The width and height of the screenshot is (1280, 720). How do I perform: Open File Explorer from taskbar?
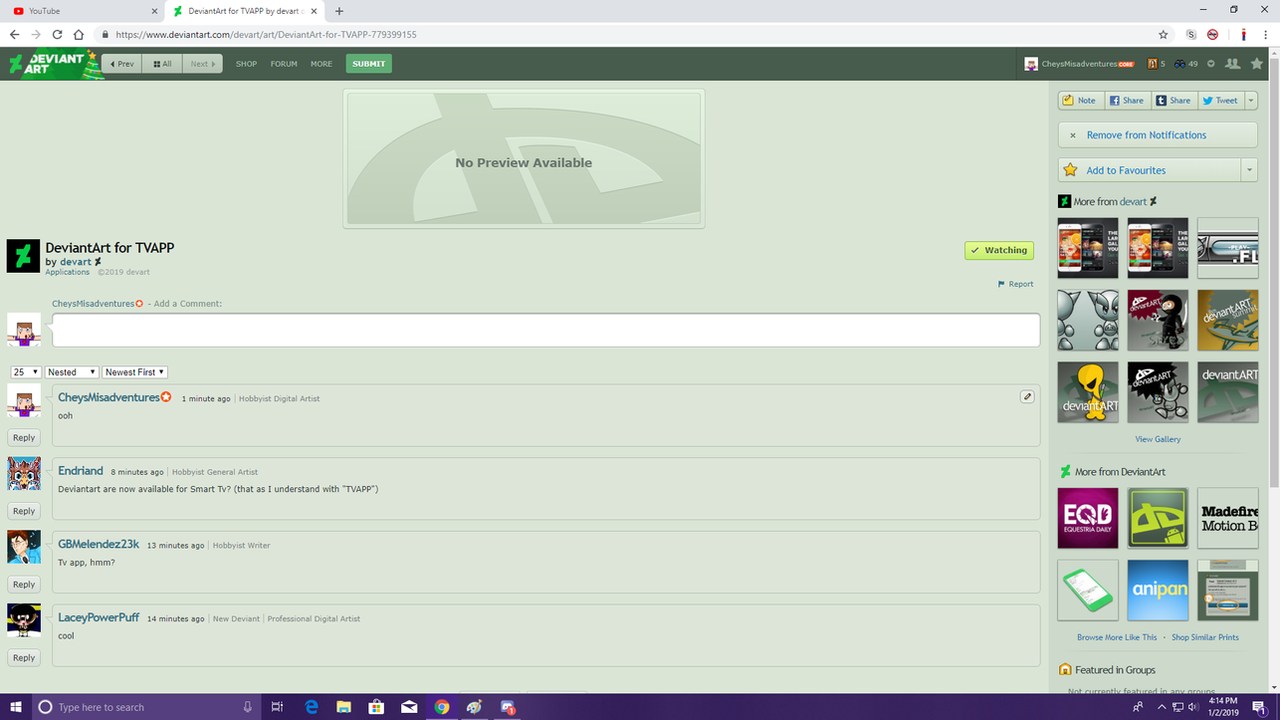344,707
